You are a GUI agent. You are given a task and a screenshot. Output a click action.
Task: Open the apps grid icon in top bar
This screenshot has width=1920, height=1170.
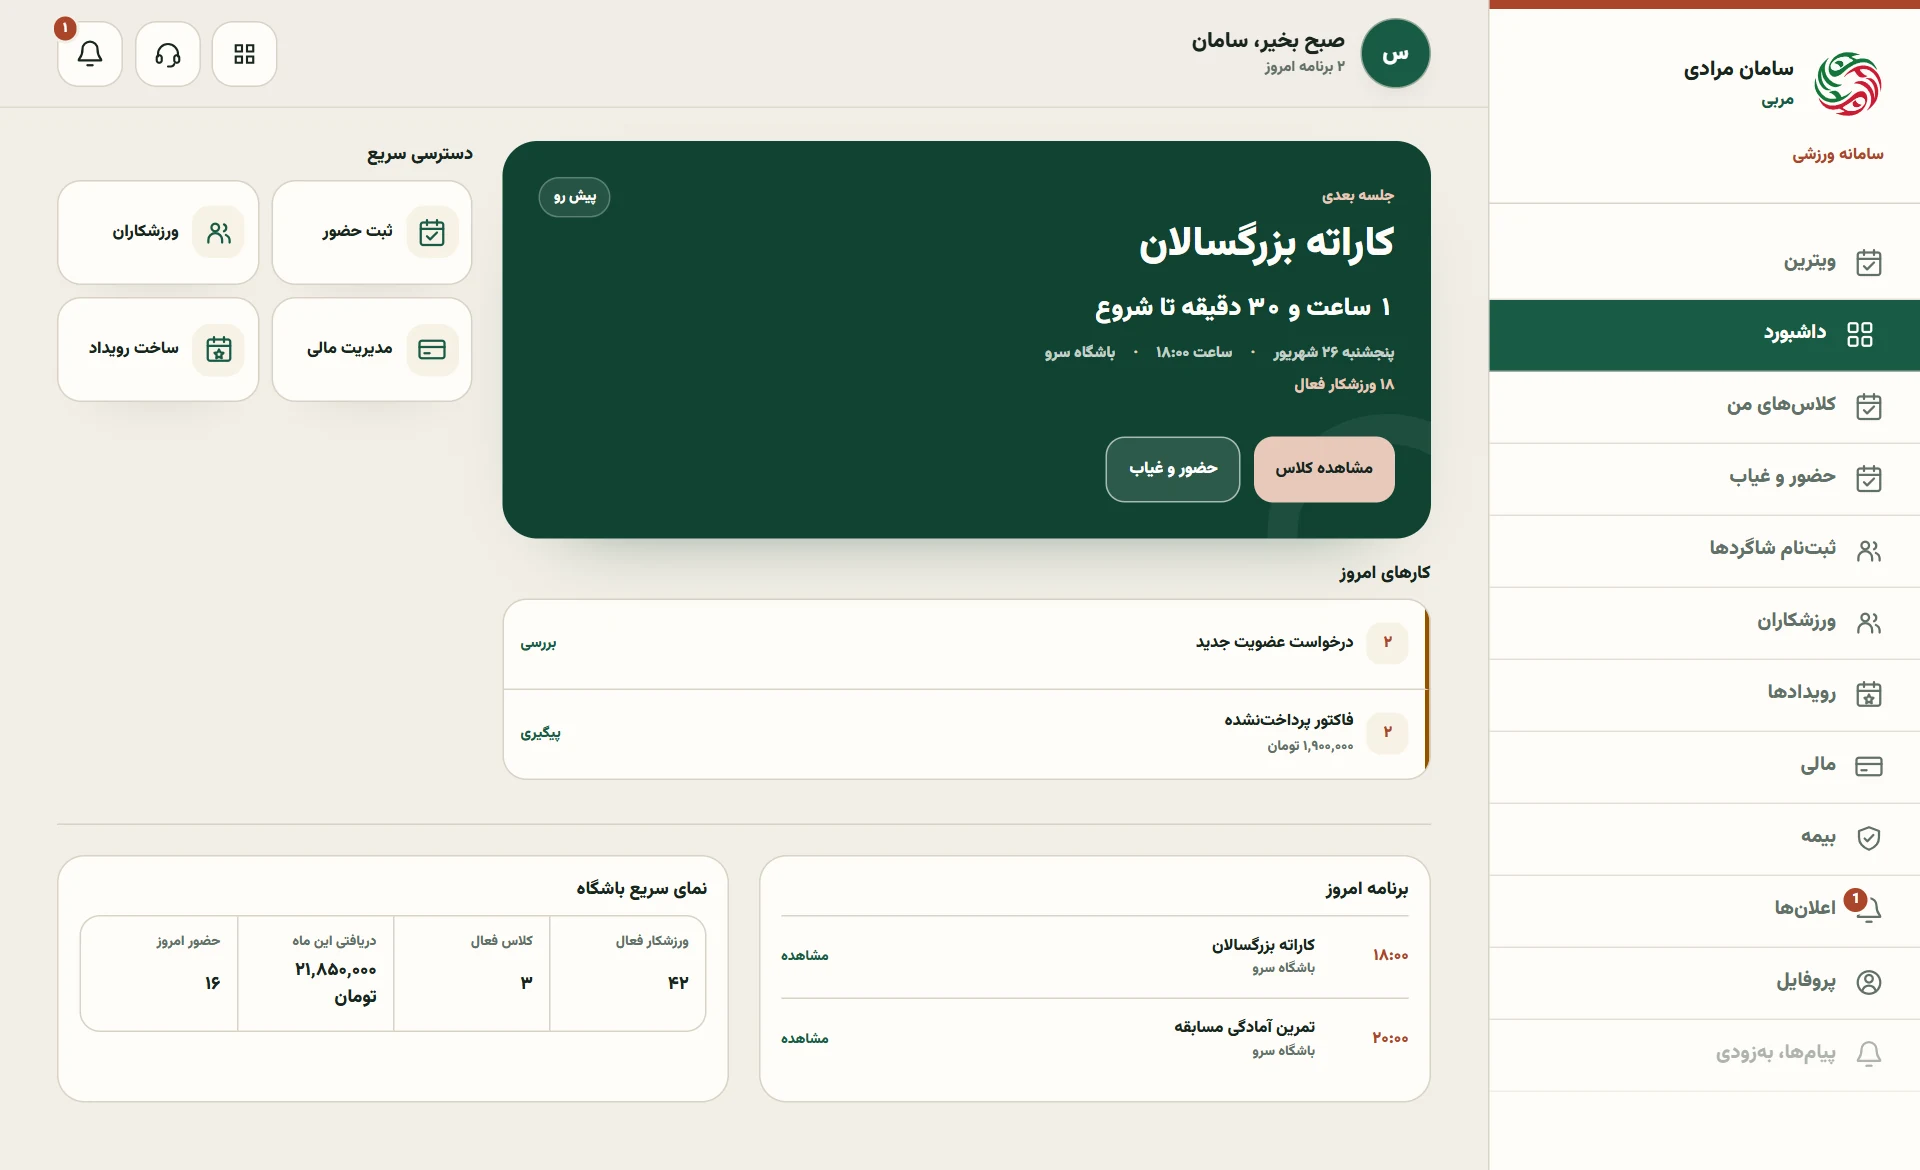click(244, 54)
